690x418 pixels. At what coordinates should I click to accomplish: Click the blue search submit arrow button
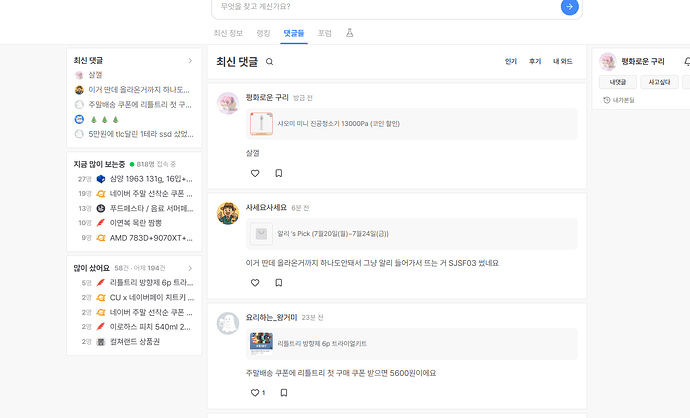tap(569, 7)
